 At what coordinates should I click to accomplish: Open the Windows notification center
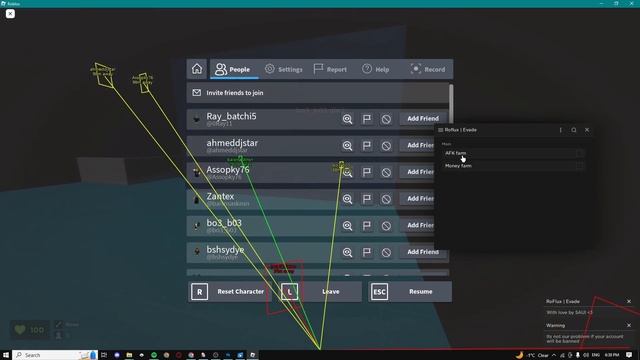pyautogui.click(x=629, y=355)
